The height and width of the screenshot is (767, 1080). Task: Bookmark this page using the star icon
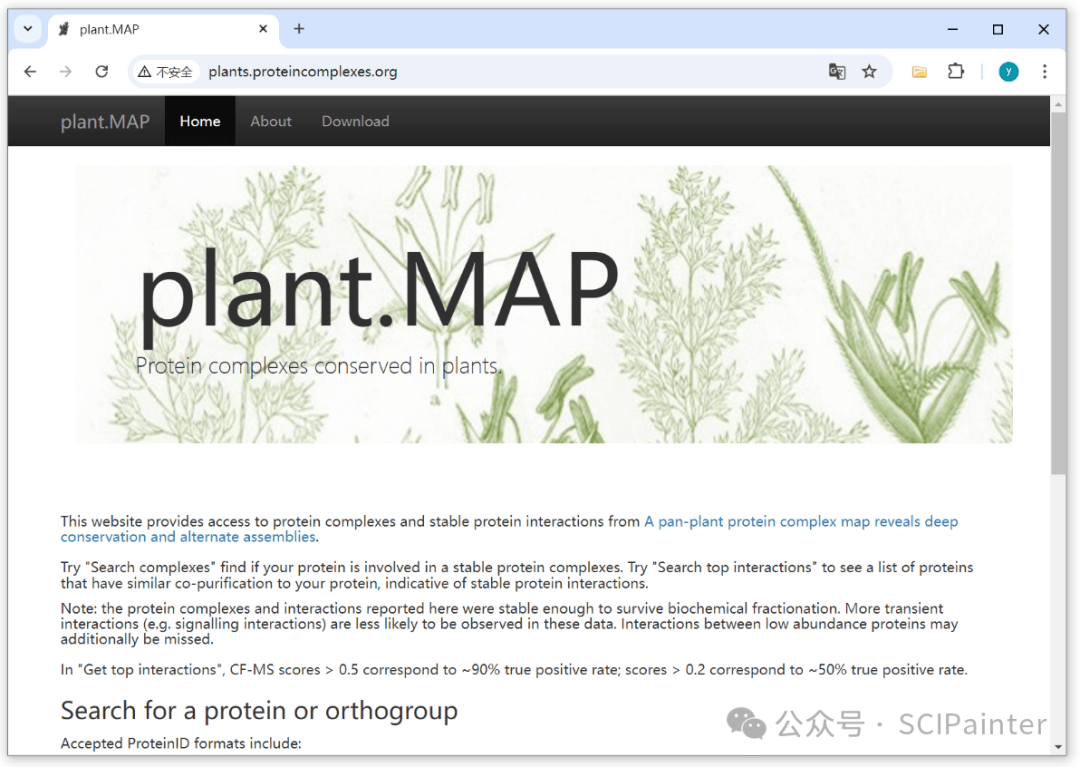click(x=870, y=71)
